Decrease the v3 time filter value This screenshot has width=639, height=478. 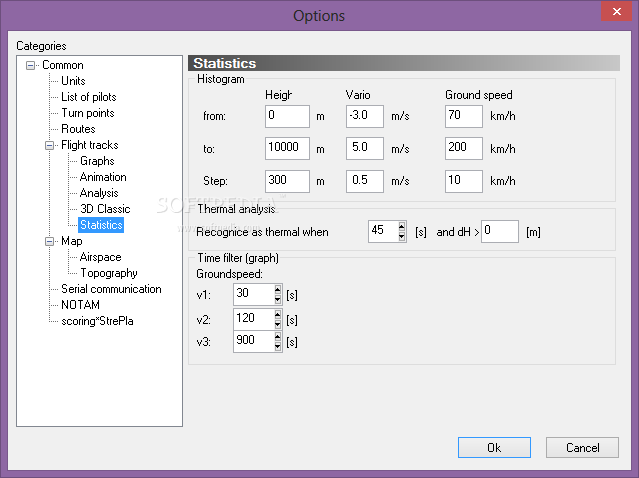(278, 346)
